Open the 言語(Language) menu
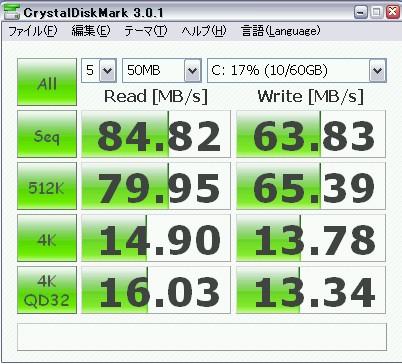 [280, 31]
